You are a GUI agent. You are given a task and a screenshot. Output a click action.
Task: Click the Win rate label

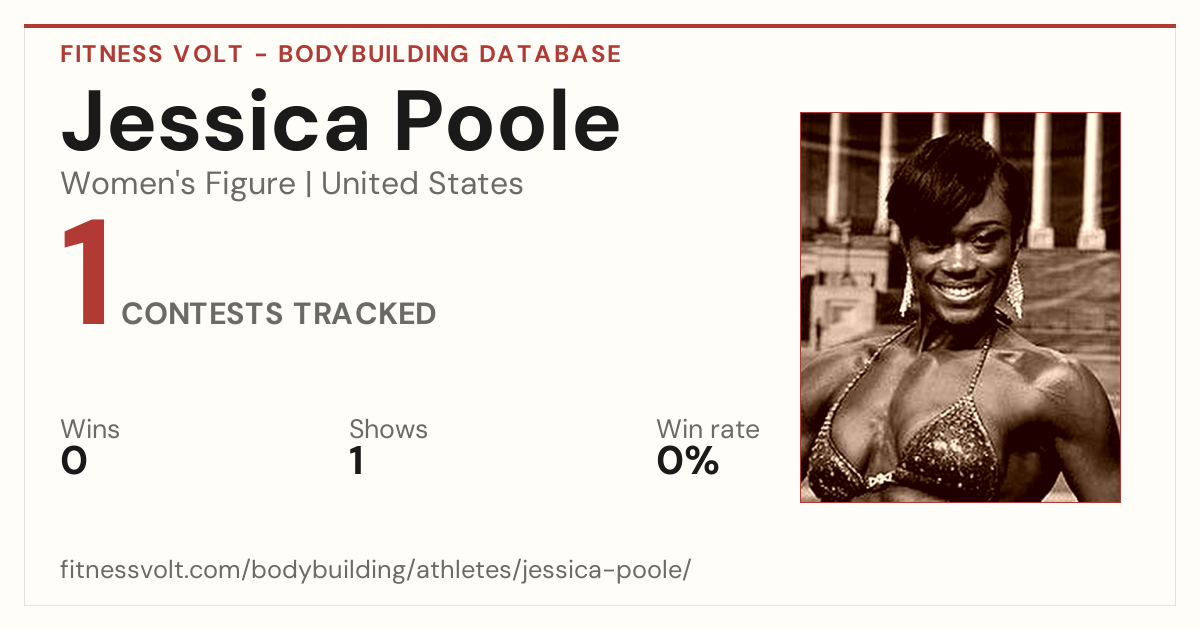click(x=708, y=429)
